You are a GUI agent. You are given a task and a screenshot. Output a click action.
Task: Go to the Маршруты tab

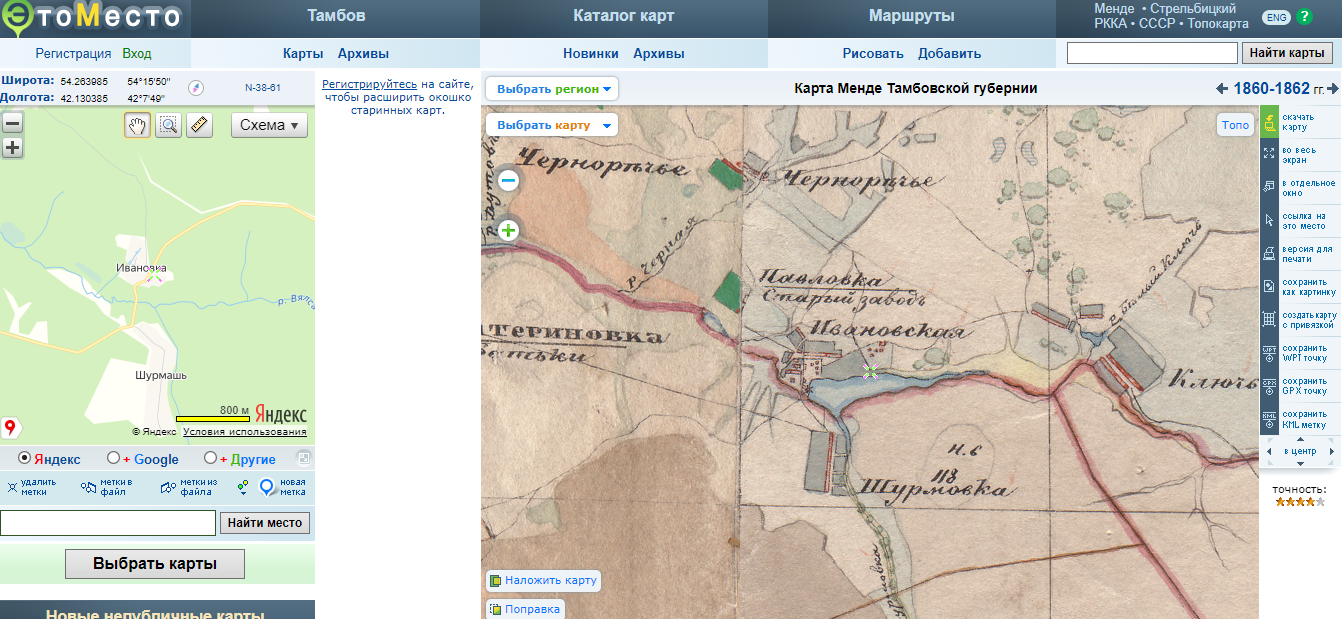coord(911,16)
